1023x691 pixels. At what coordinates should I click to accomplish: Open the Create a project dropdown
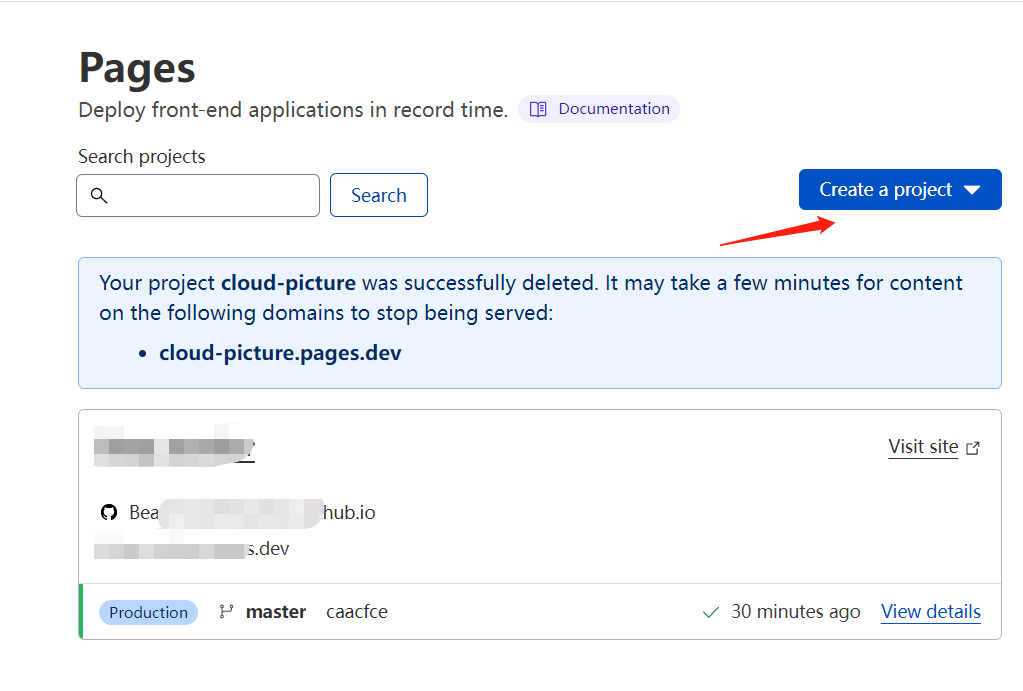900,189
